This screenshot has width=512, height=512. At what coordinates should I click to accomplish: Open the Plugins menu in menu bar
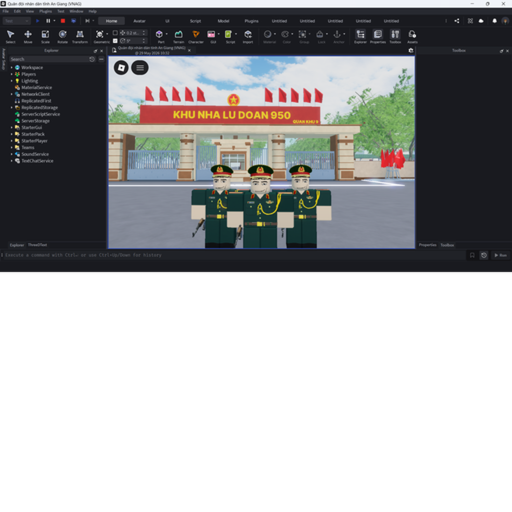click(45, 11)
